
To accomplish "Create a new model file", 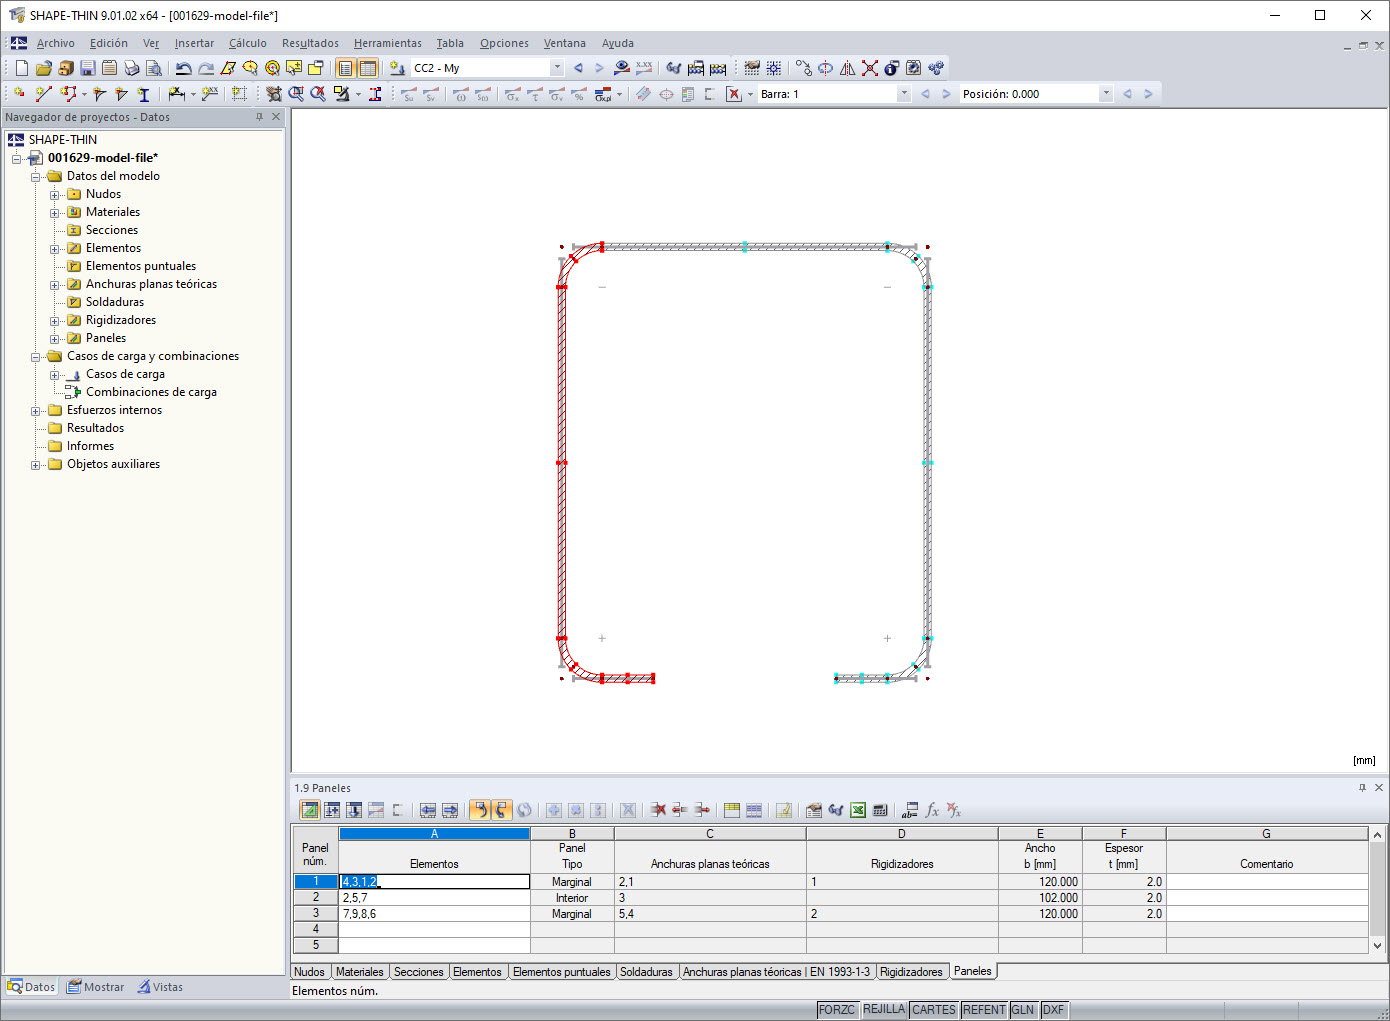I will click(22, 68).
